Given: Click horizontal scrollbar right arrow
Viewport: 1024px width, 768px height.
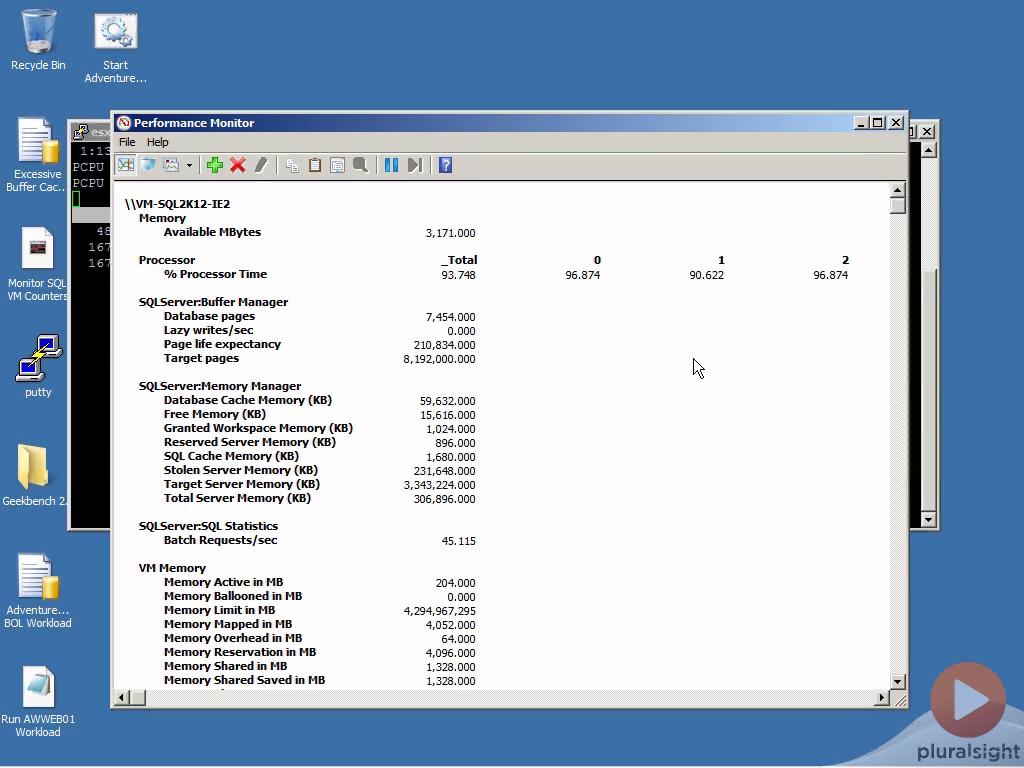Looking at the screenshot, I should coord(882,697).
